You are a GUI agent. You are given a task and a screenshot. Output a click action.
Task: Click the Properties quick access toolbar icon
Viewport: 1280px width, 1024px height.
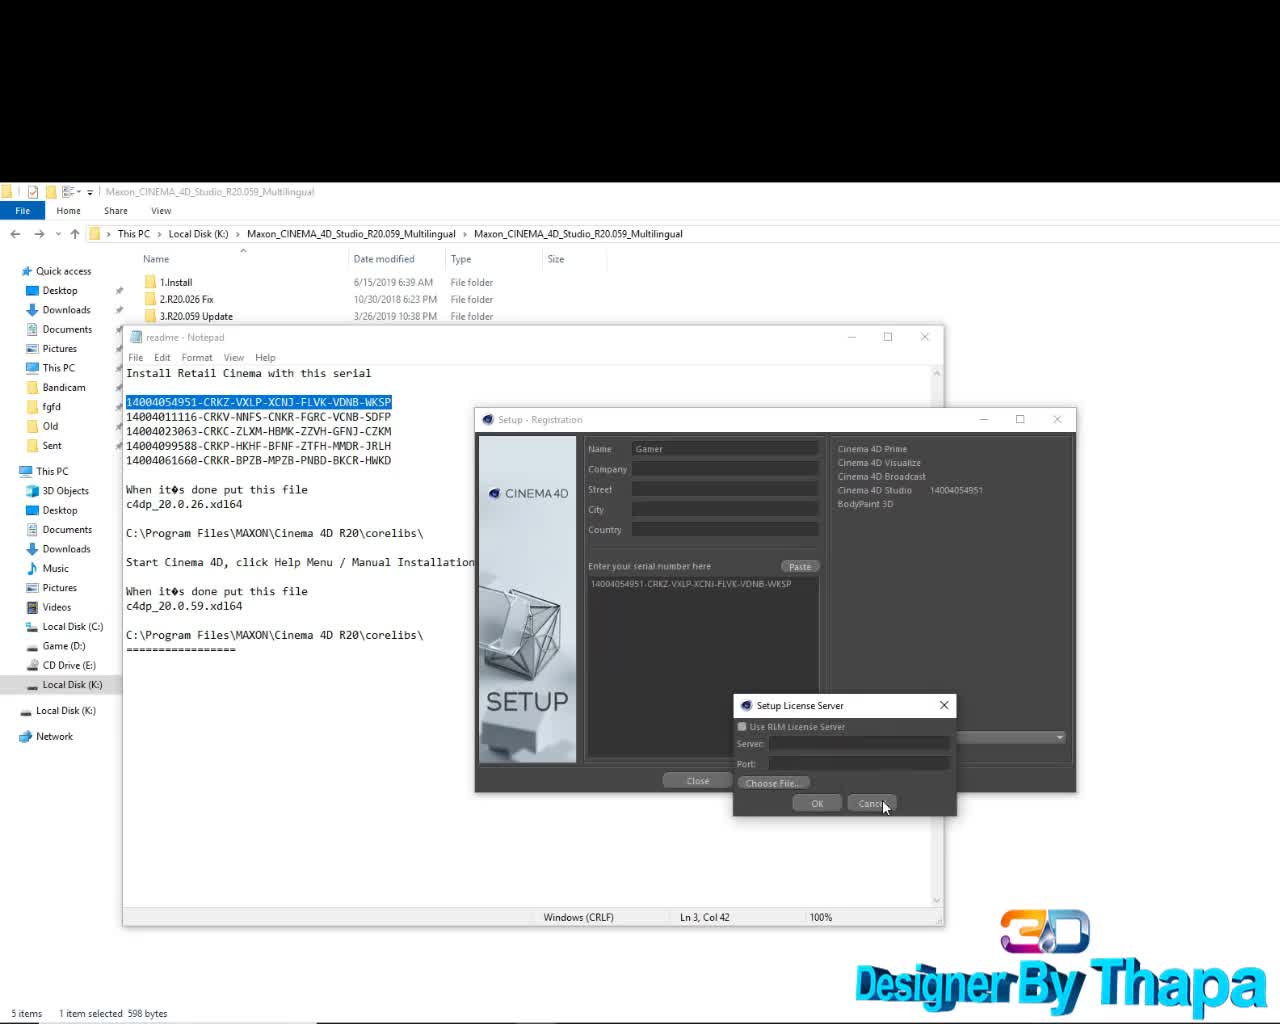click(33, 192)
